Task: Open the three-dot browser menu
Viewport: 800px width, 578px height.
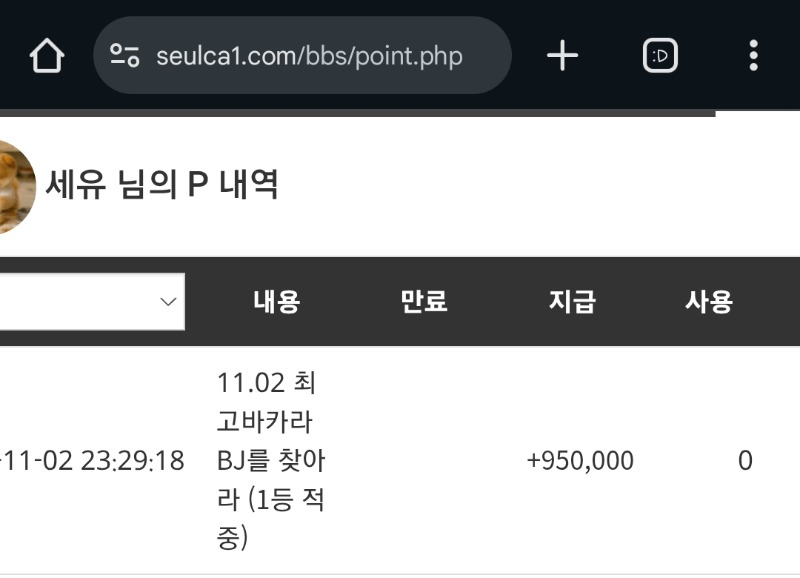Action: coord(753,56)
